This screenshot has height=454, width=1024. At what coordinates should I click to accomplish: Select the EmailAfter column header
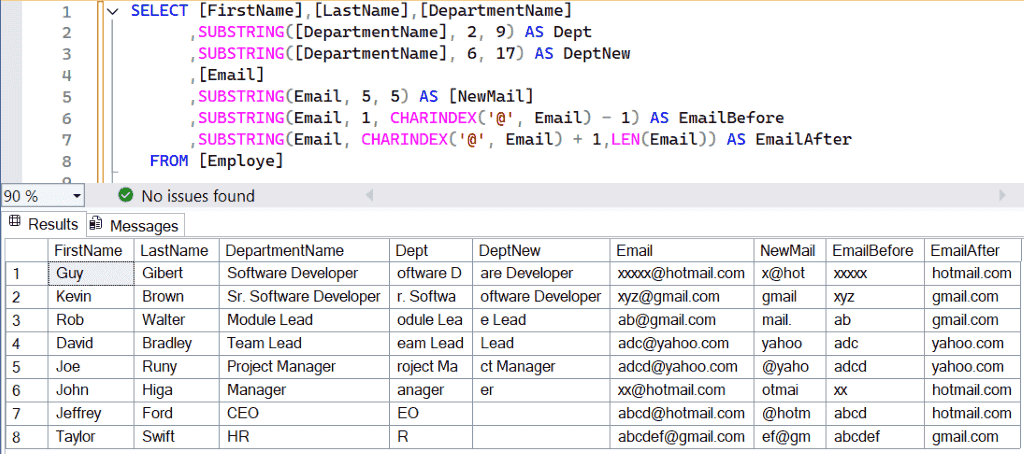pyautogui.click(x=972, y=250)
